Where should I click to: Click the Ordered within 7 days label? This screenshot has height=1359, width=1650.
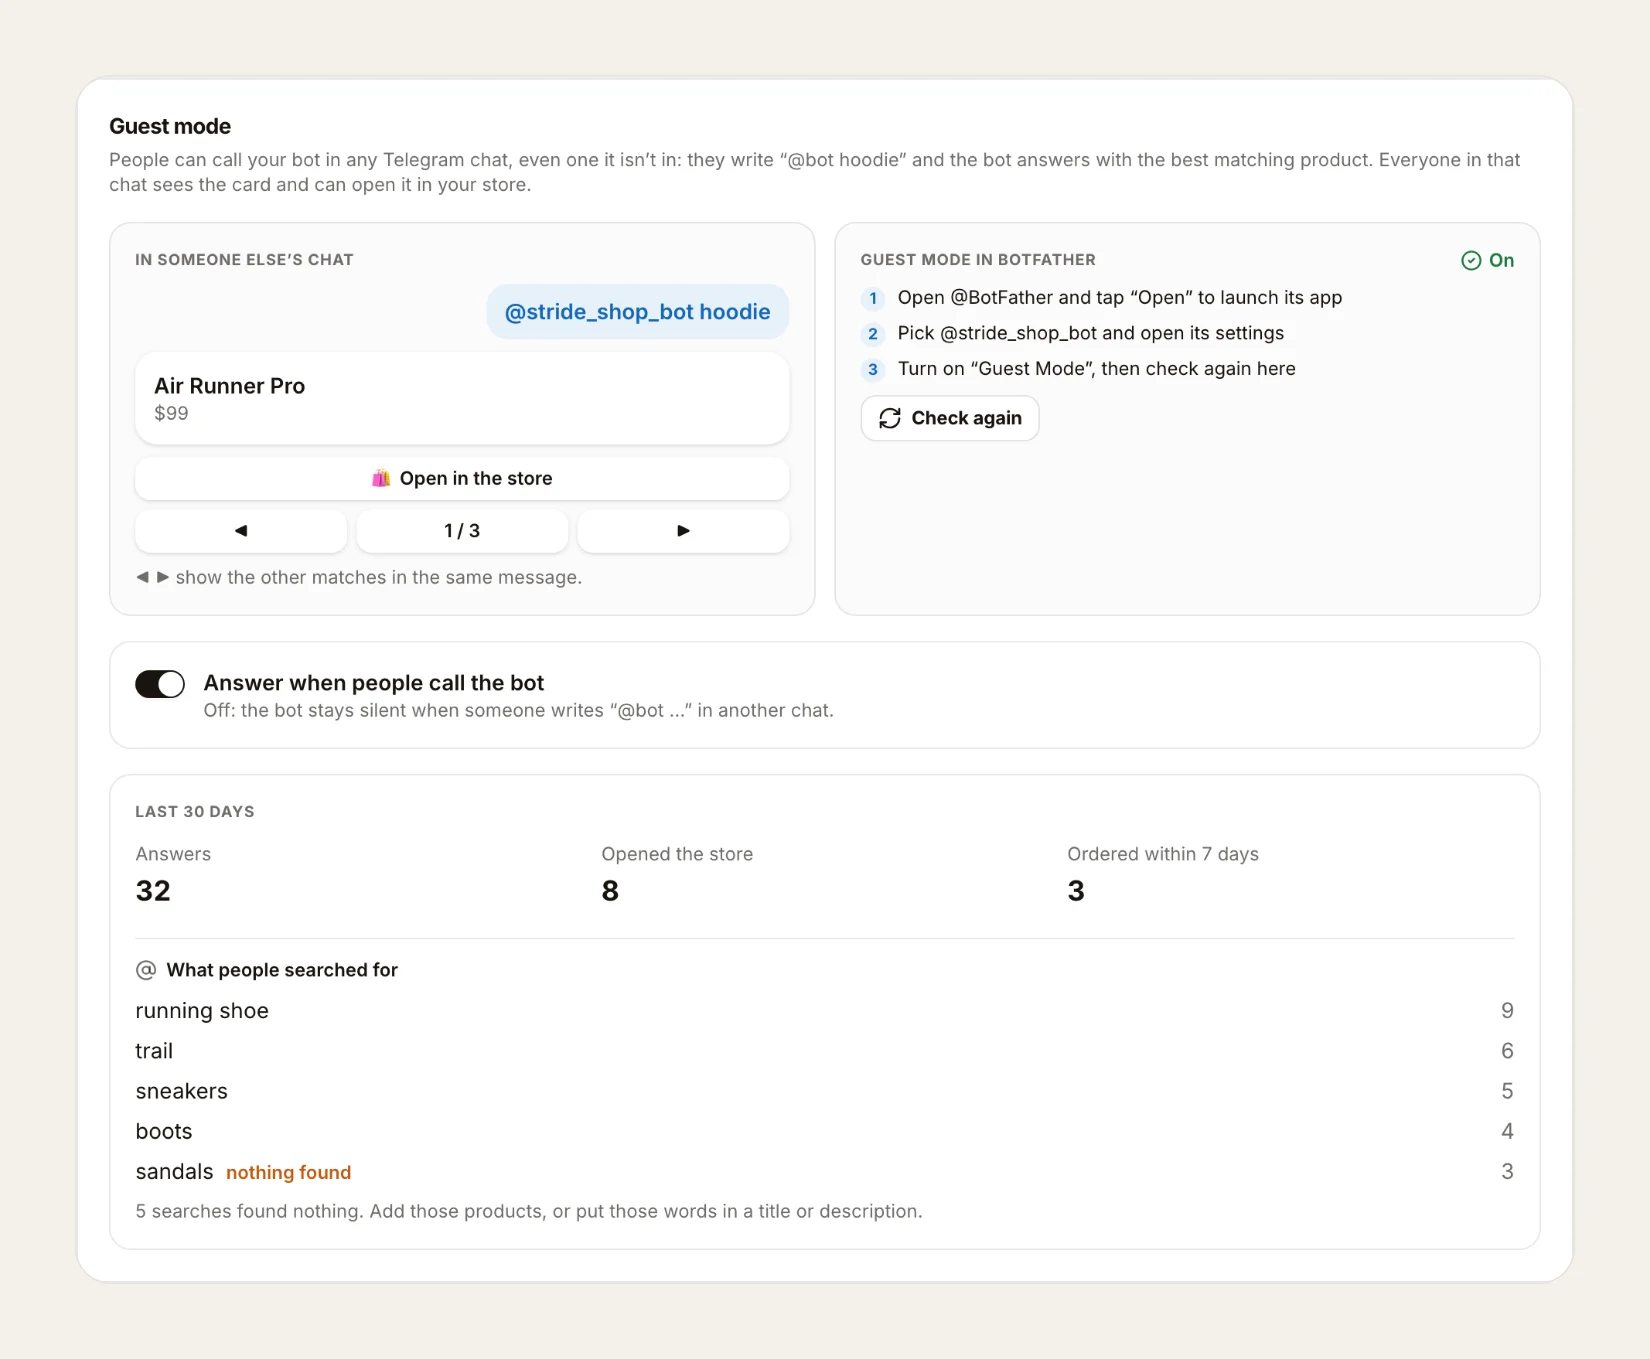click(x=1163, y=854)
